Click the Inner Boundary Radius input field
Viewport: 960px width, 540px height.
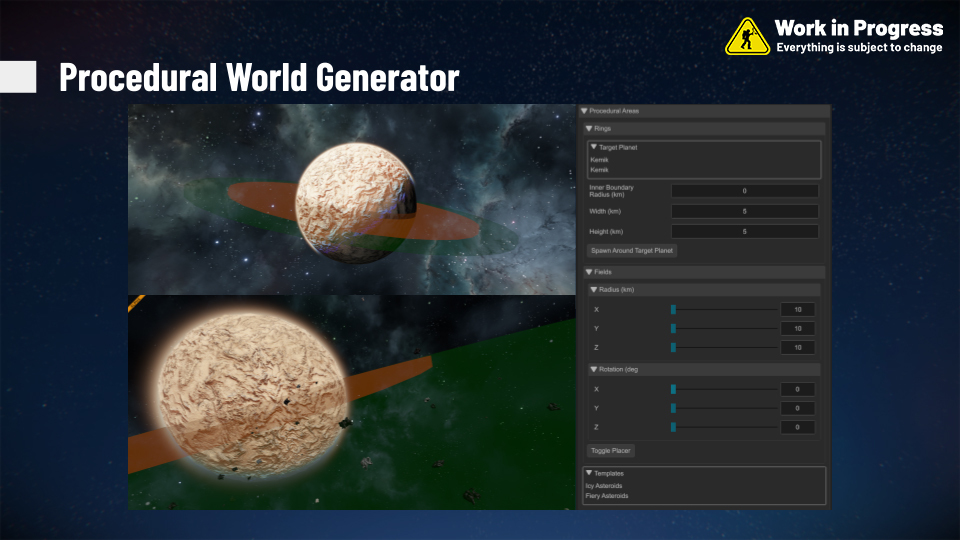pos(744,191)
